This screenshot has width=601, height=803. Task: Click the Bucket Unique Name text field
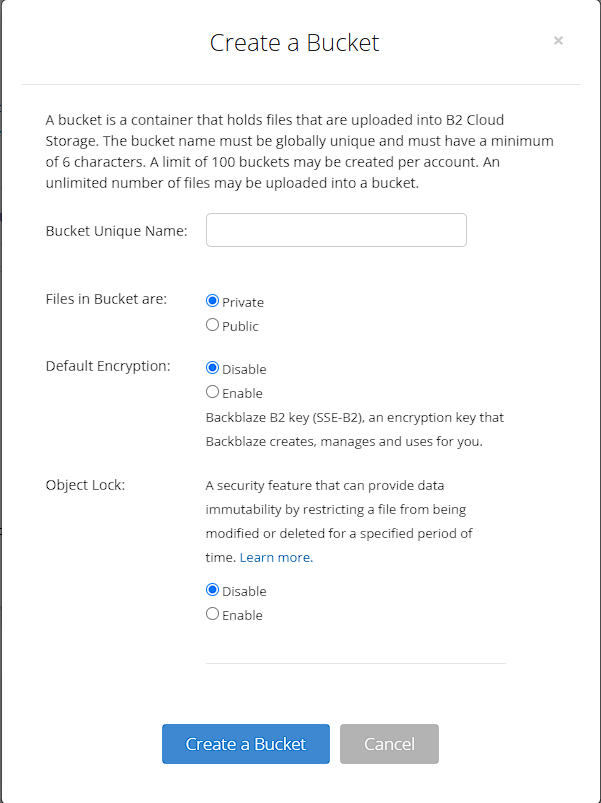[336, 230]
